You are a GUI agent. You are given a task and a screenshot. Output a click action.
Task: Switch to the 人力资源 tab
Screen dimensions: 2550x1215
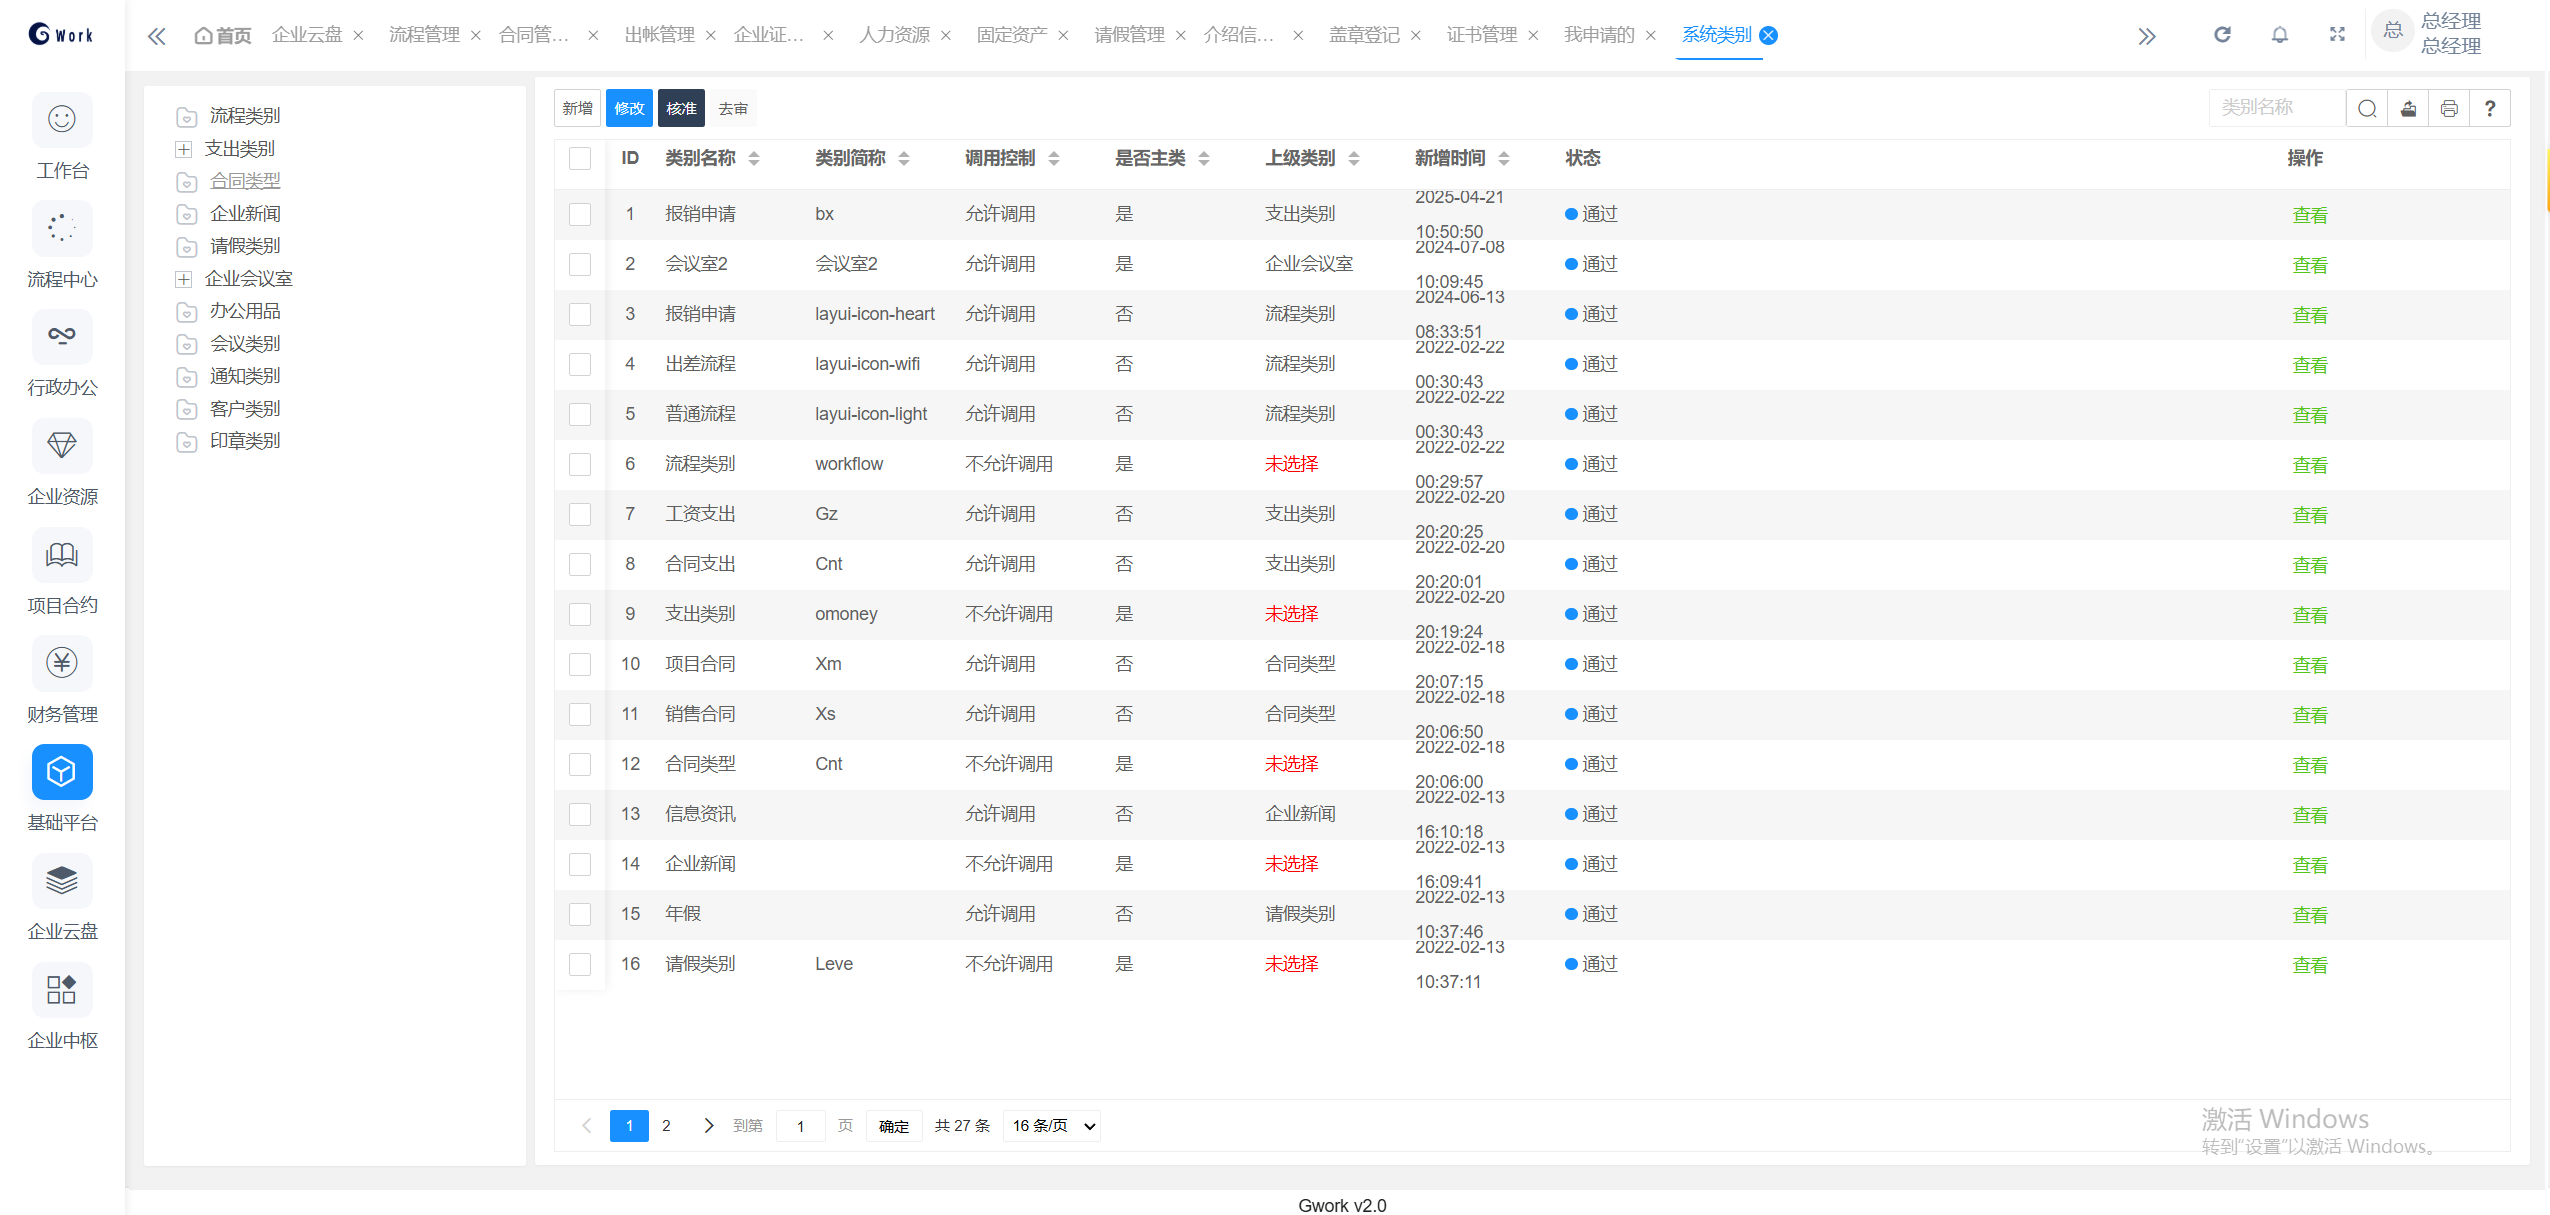click(894, 35)
